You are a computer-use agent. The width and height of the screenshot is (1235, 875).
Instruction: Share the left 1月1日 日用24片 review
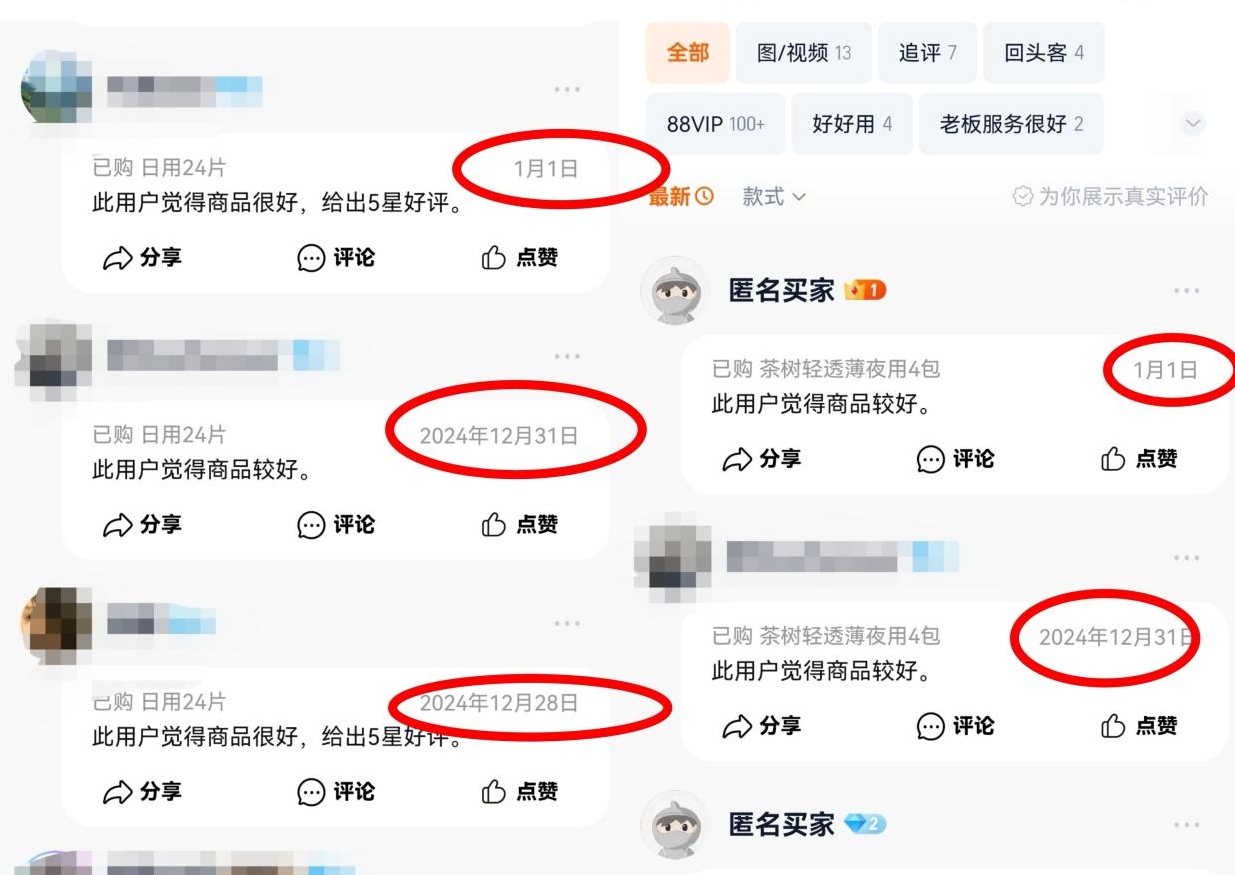pyautogui.click(x=142, y=258)
